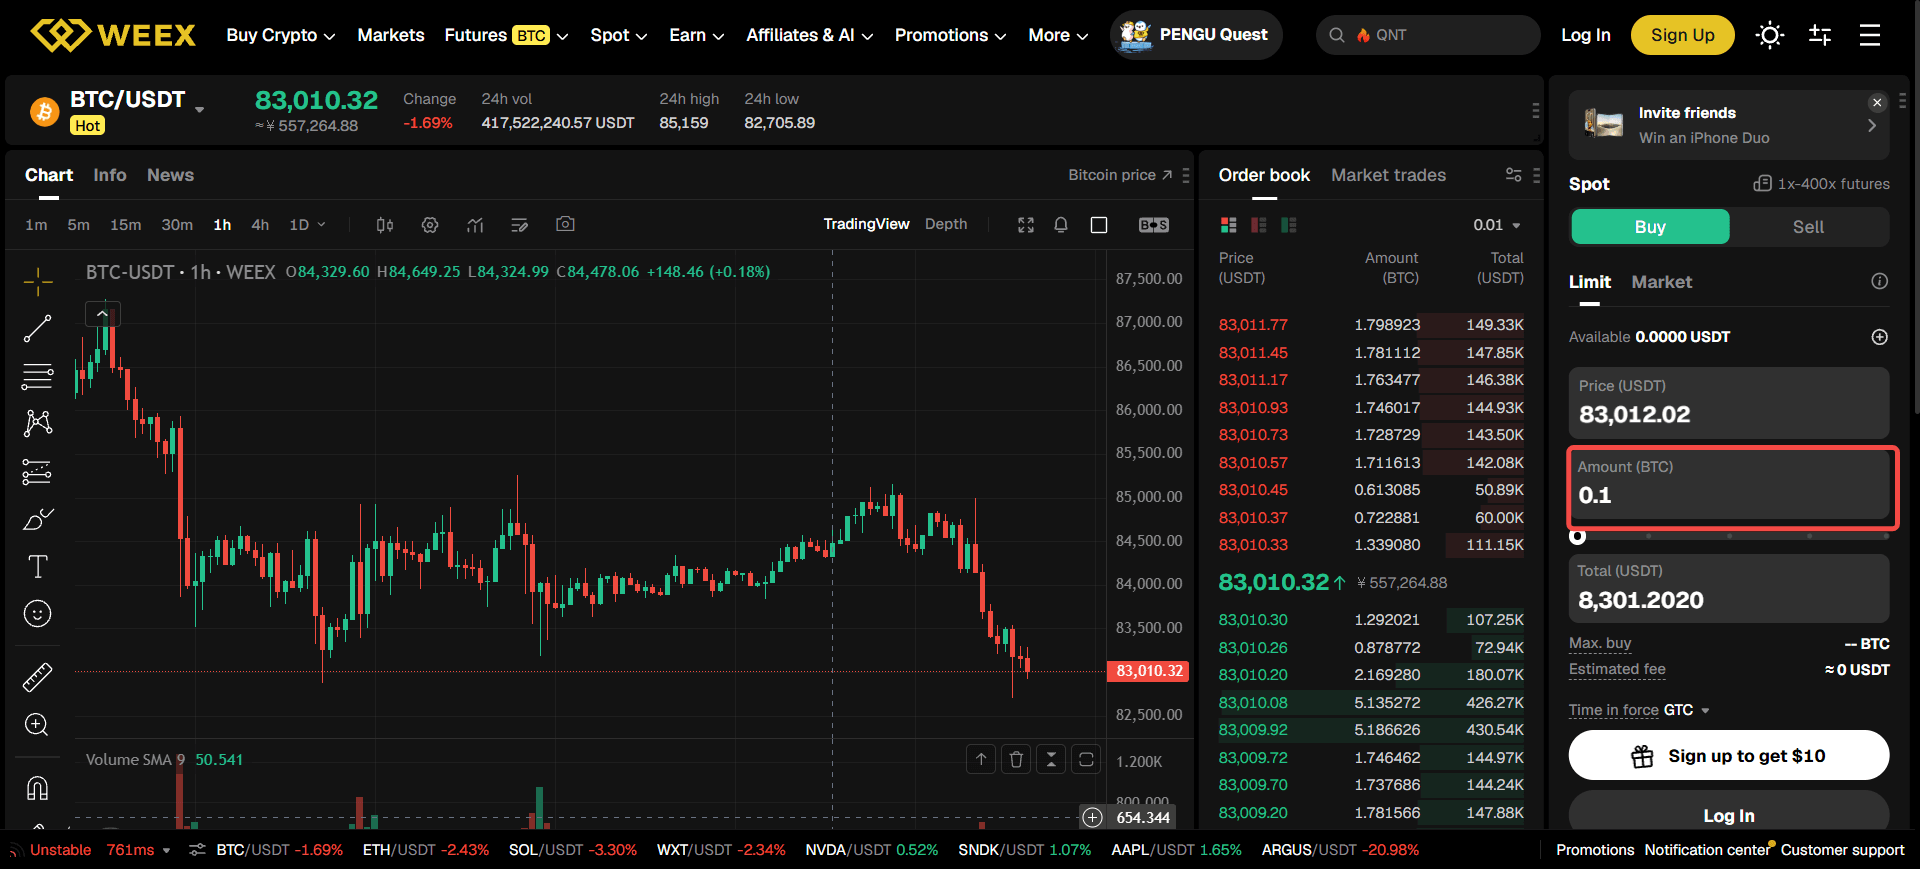Switch to the News tab

(x=170, y=175)
